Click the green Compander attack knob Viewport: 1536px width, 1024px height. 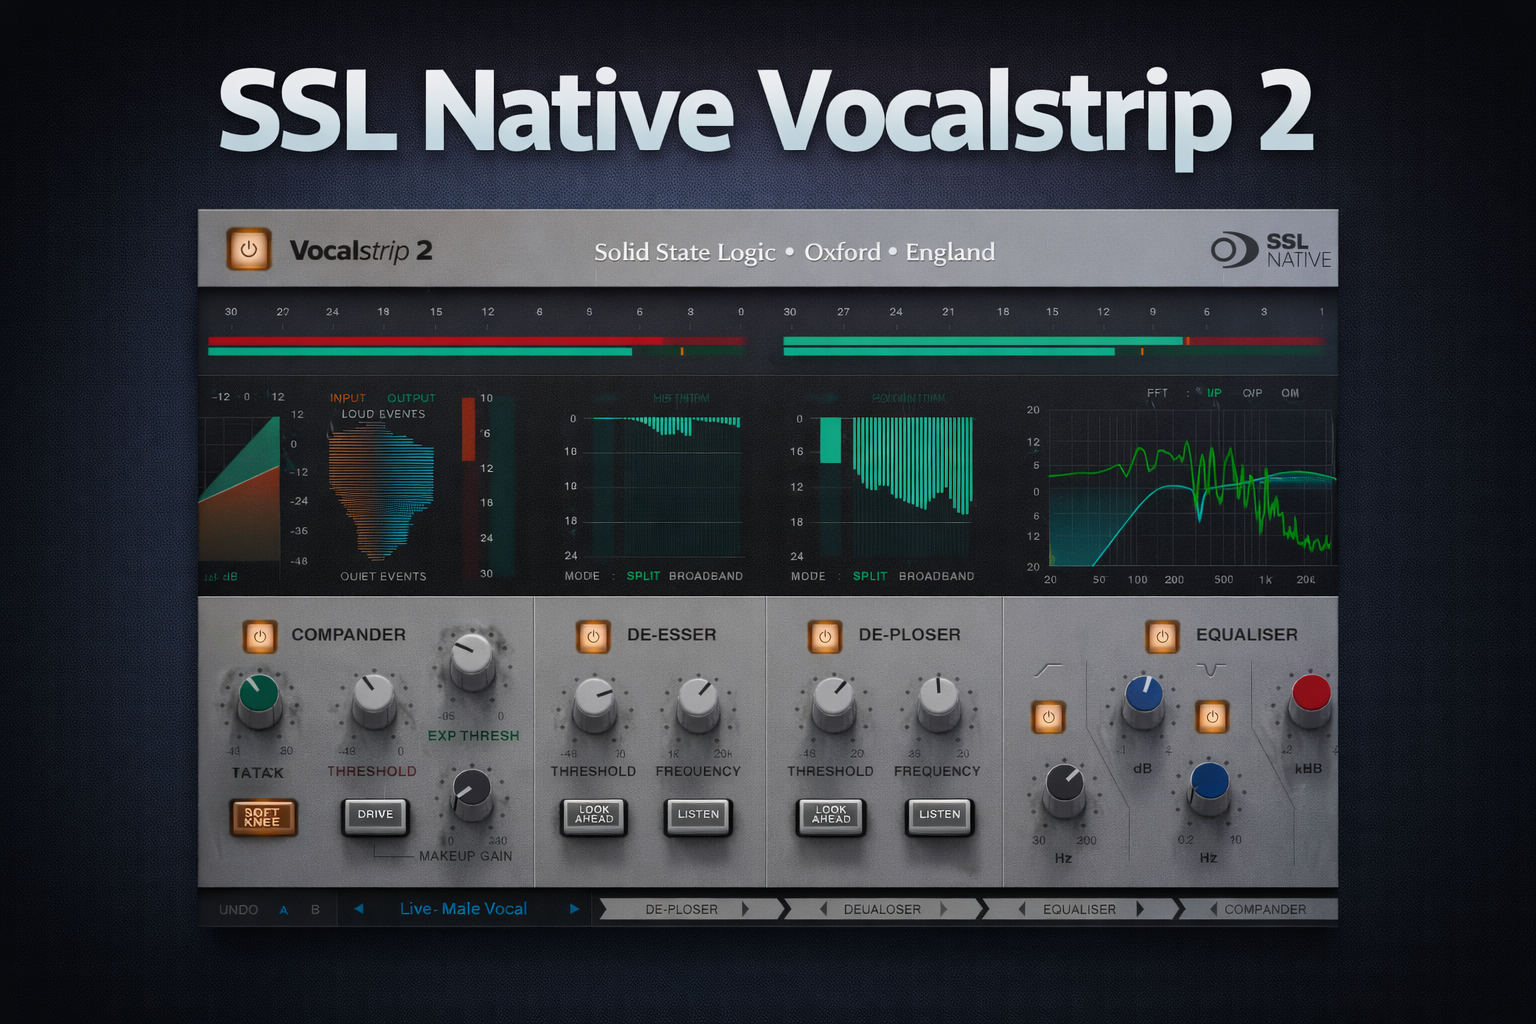point(259,697)
